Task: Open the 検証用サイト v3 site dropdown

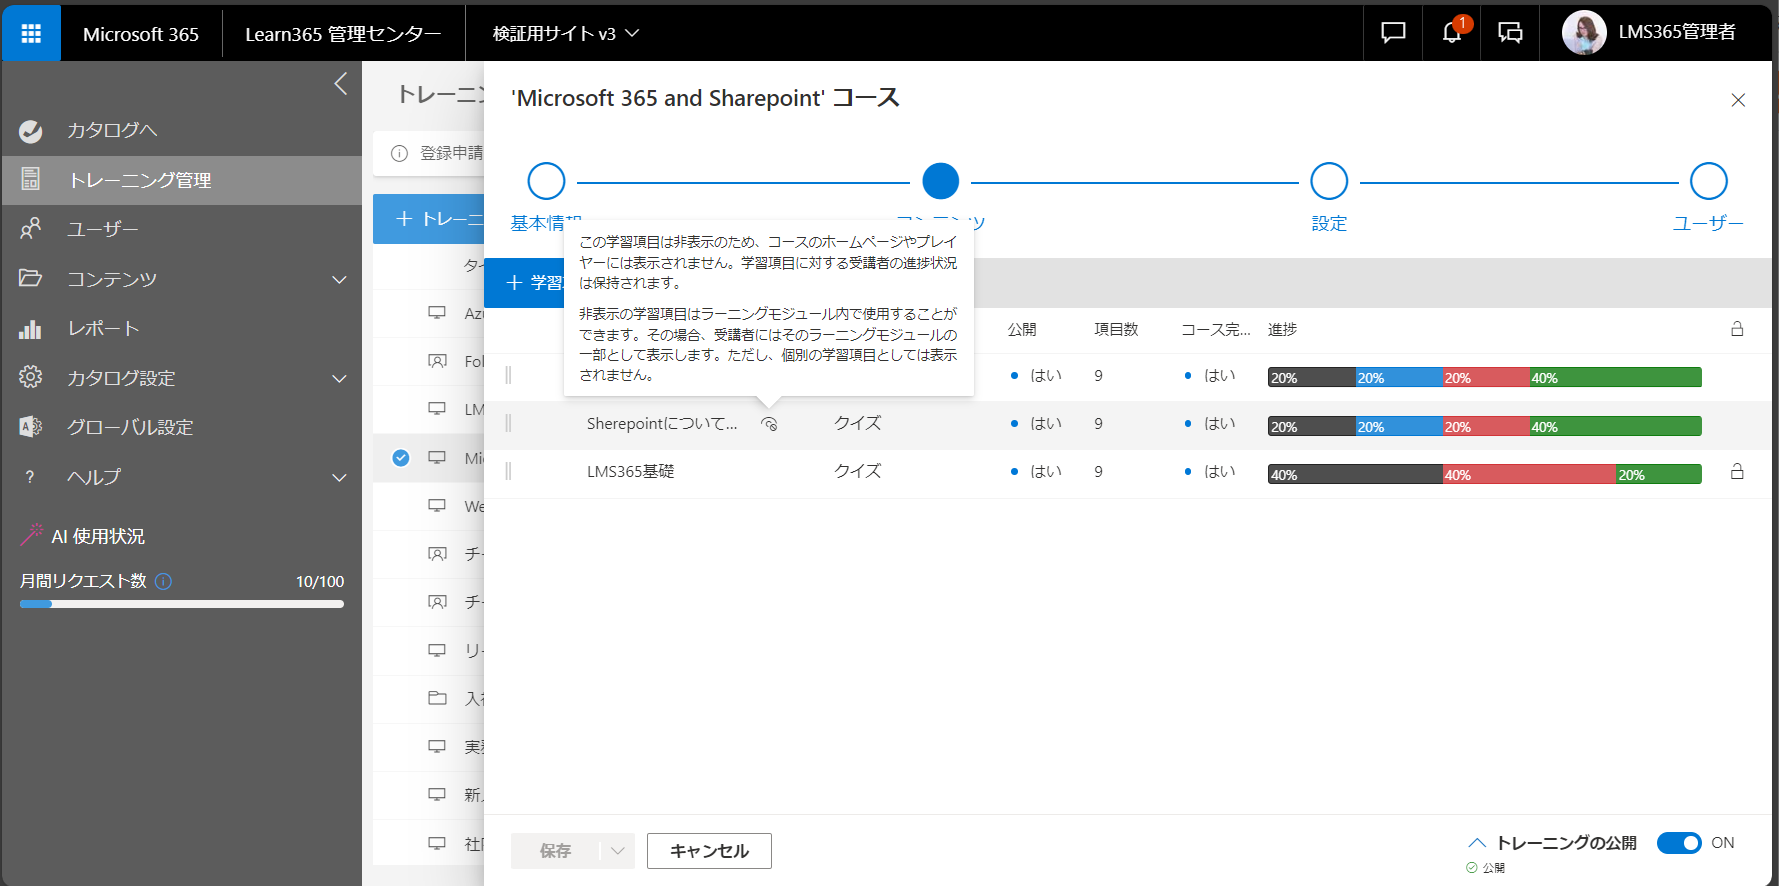Action: [x=565, y=33]
